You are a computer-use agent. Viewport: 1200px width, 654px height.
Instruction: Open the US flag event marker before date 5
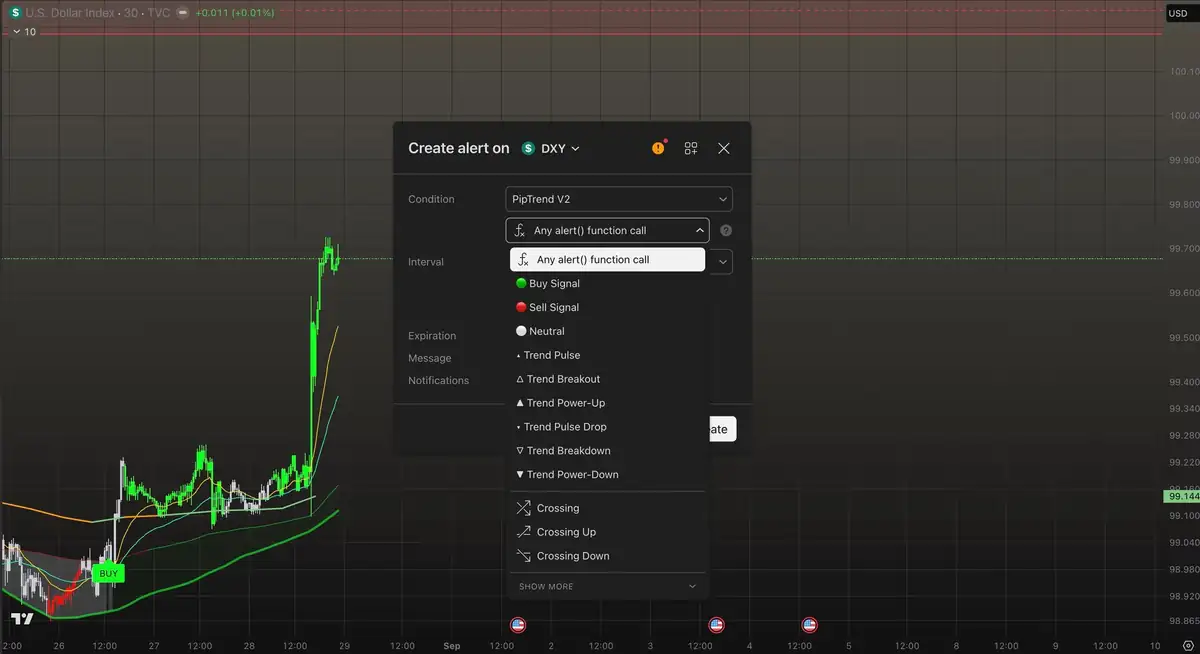(810, 625)
